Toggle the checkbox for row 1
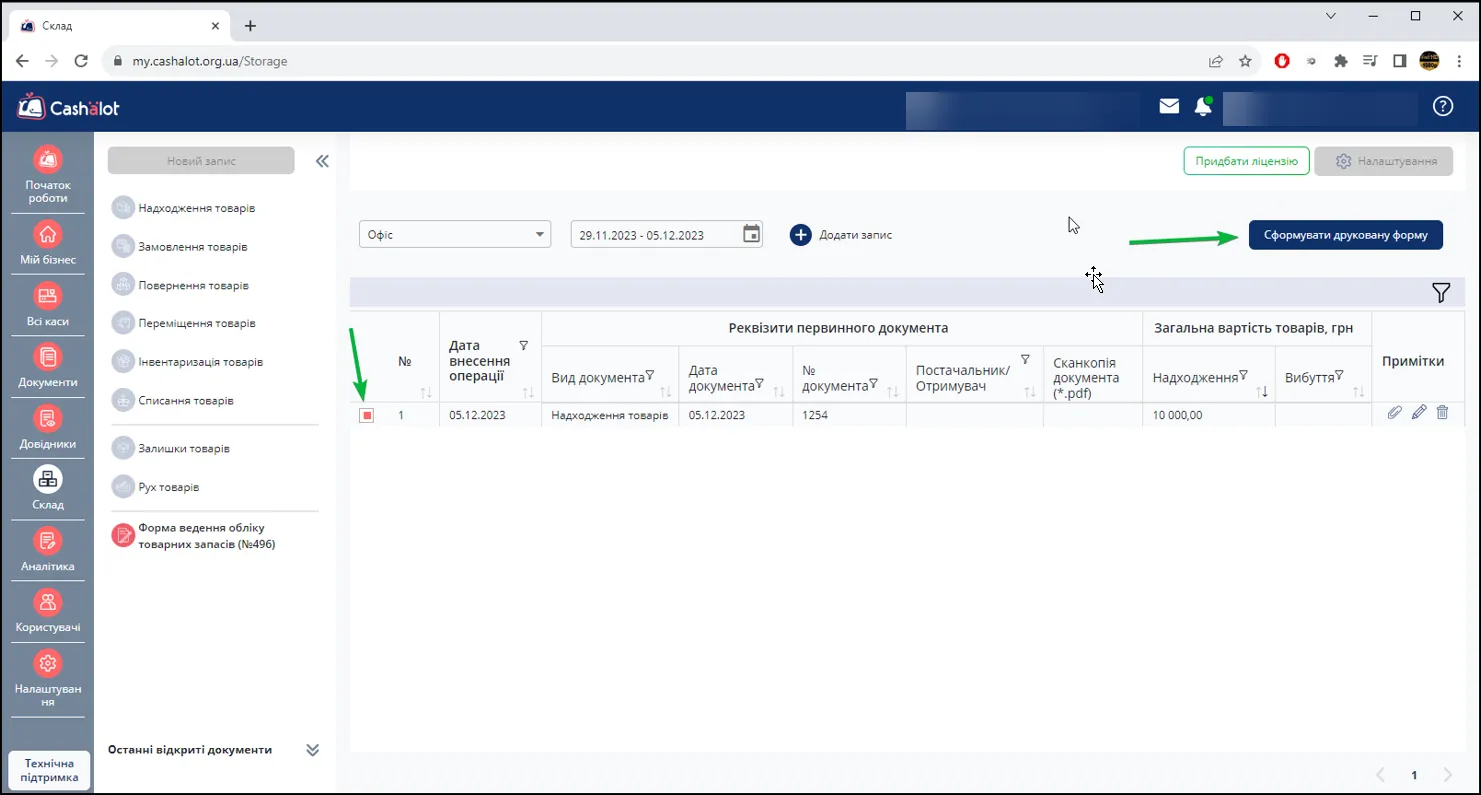This screenshot has height=795, width=1481. pos(367,415)
